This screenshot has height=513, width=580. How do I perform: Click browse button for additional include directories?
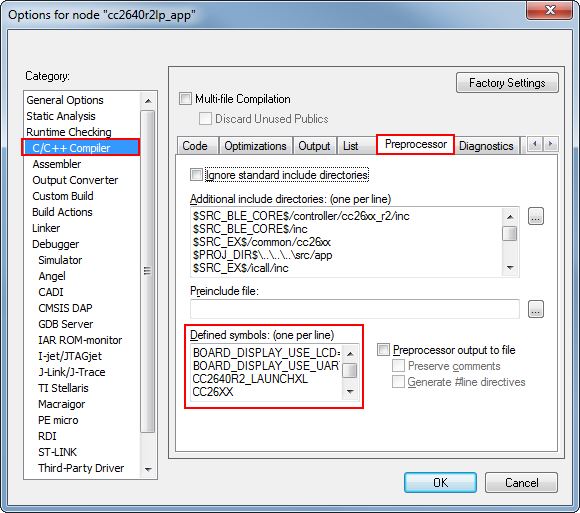pos(536,216)
